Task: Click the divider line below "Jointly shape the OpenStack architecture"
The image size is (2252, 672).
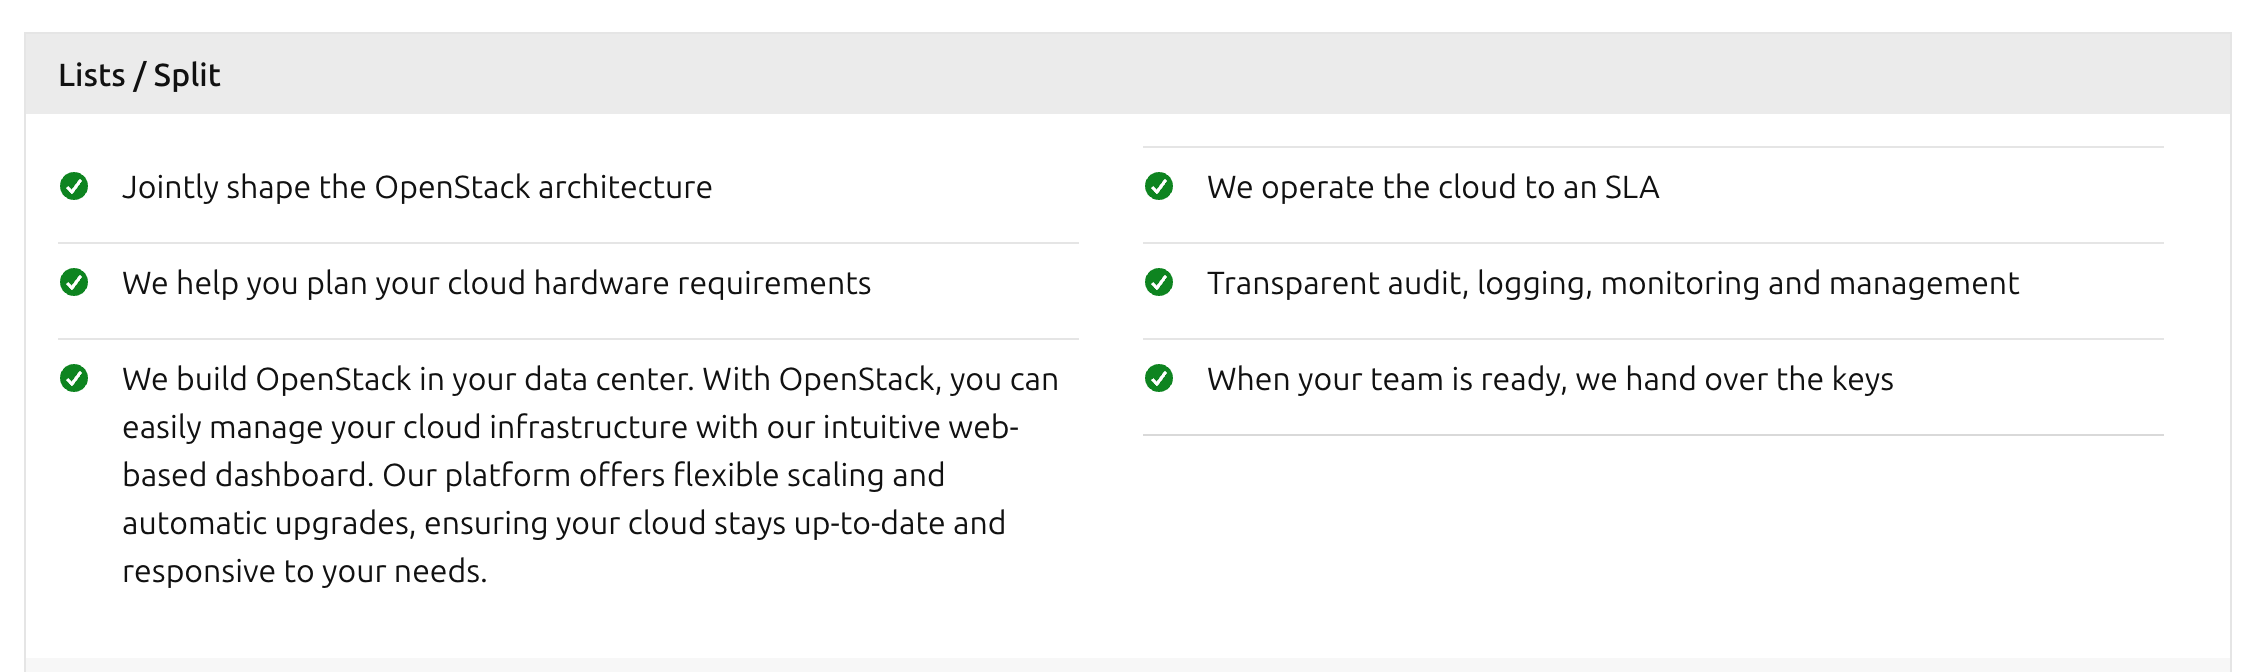Action: (x=568, y=243)
